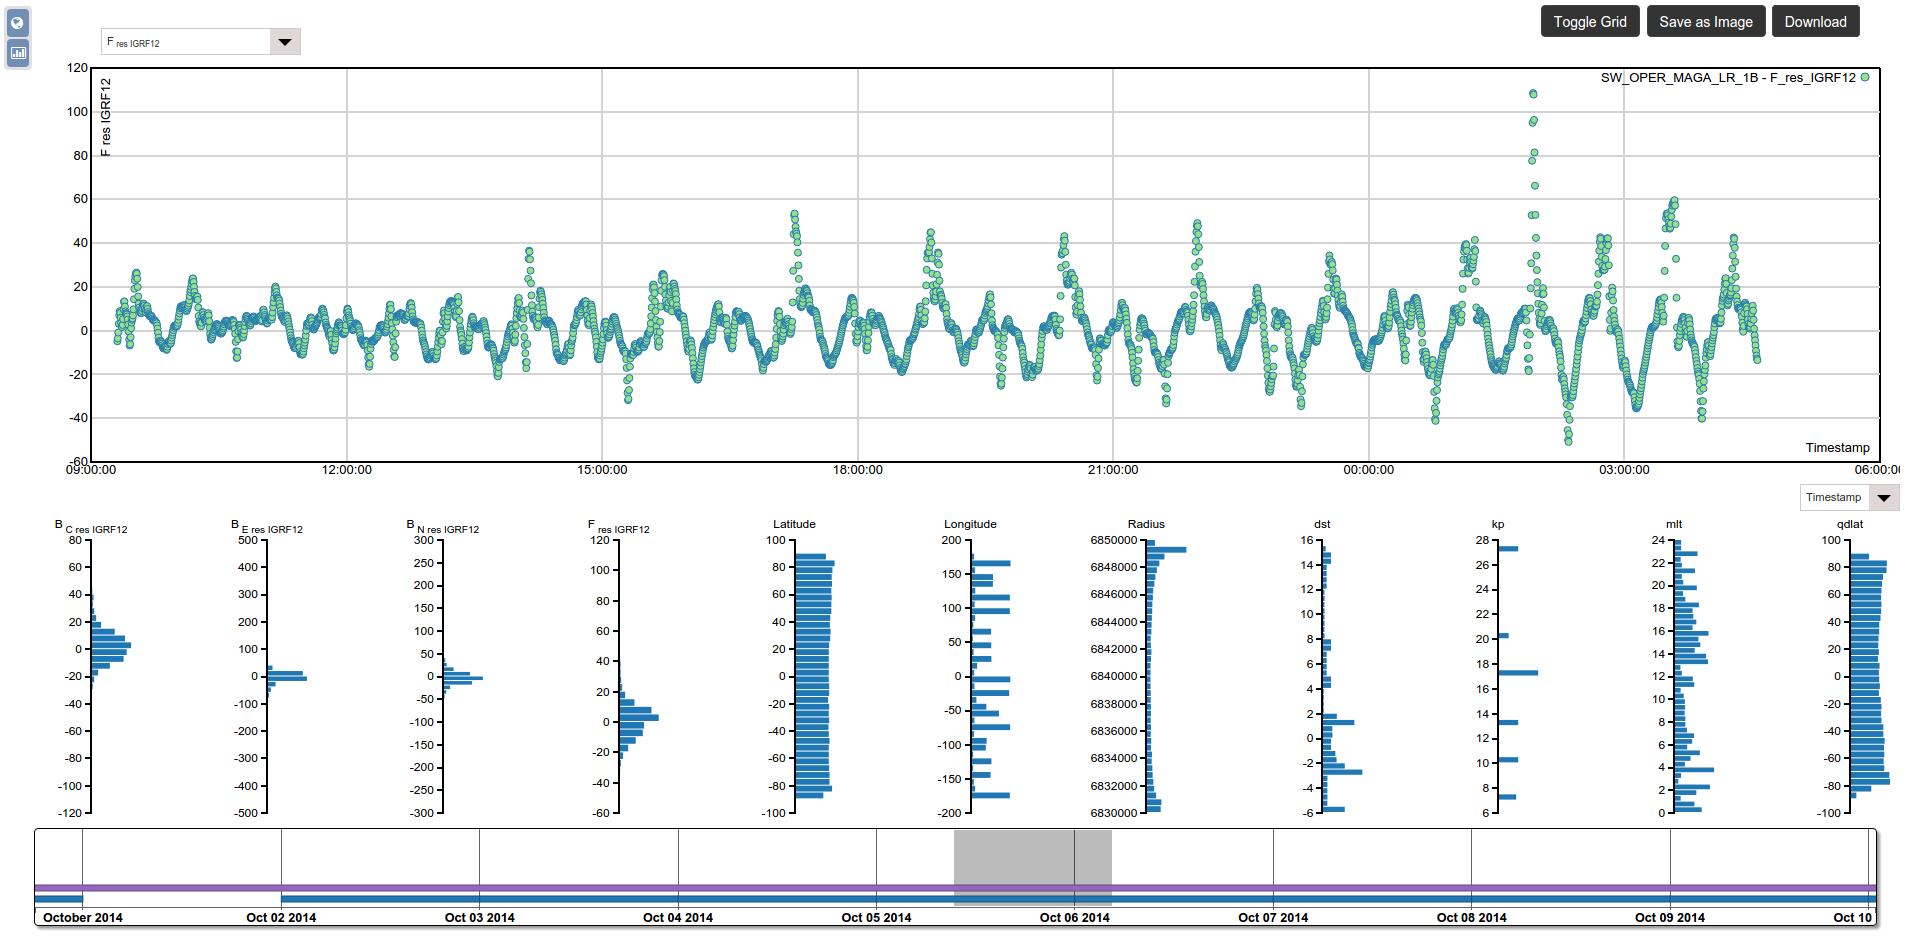Viewport: 1909px width, 937px height.
Task: Click the Oct 04 2014 timeline label
Action: (x=678, y=917)
